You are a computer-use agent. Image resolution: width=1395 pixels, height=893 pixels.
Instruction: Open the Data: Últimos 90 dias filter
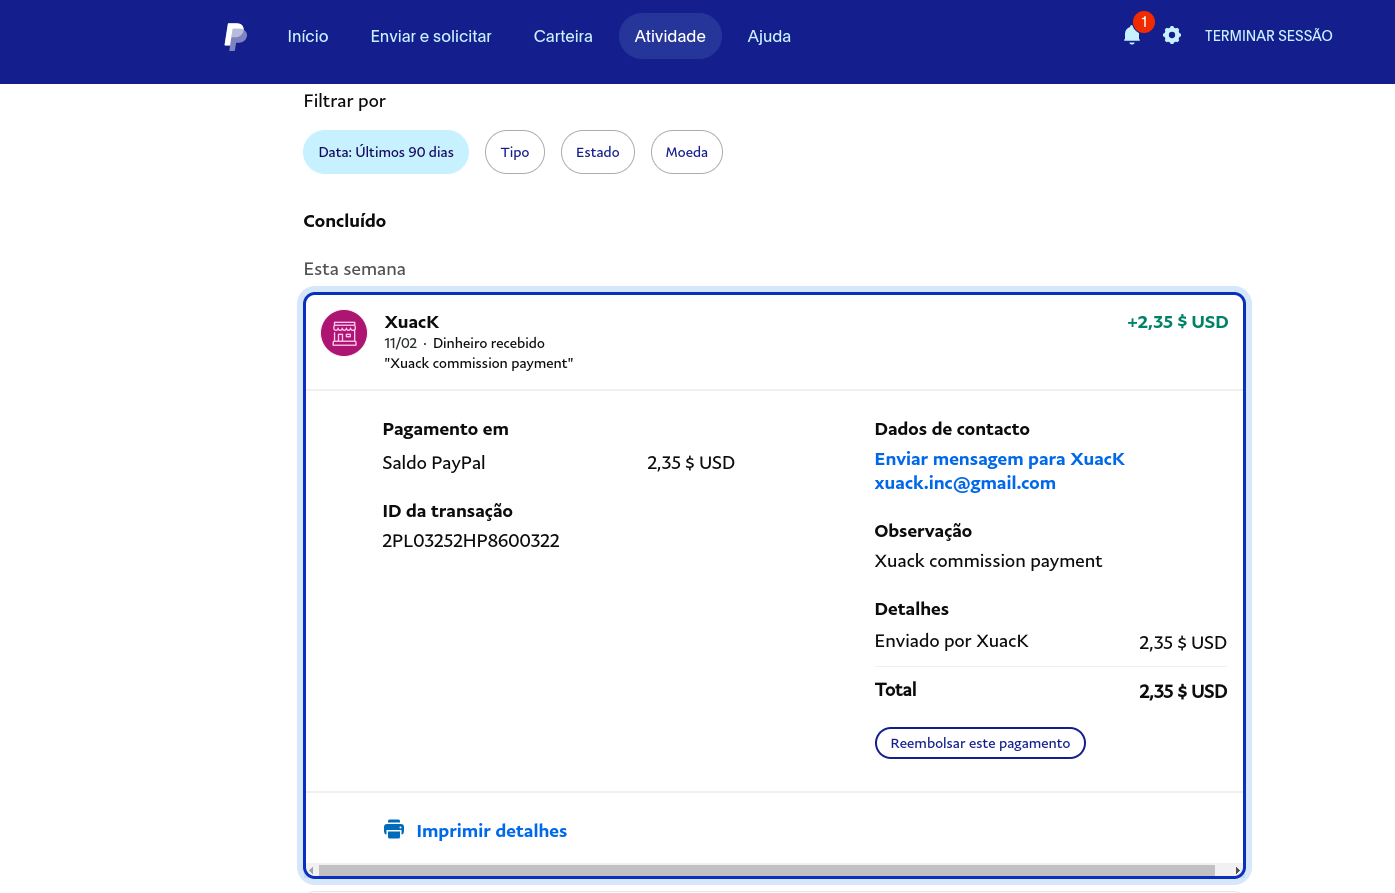point(386,152)
